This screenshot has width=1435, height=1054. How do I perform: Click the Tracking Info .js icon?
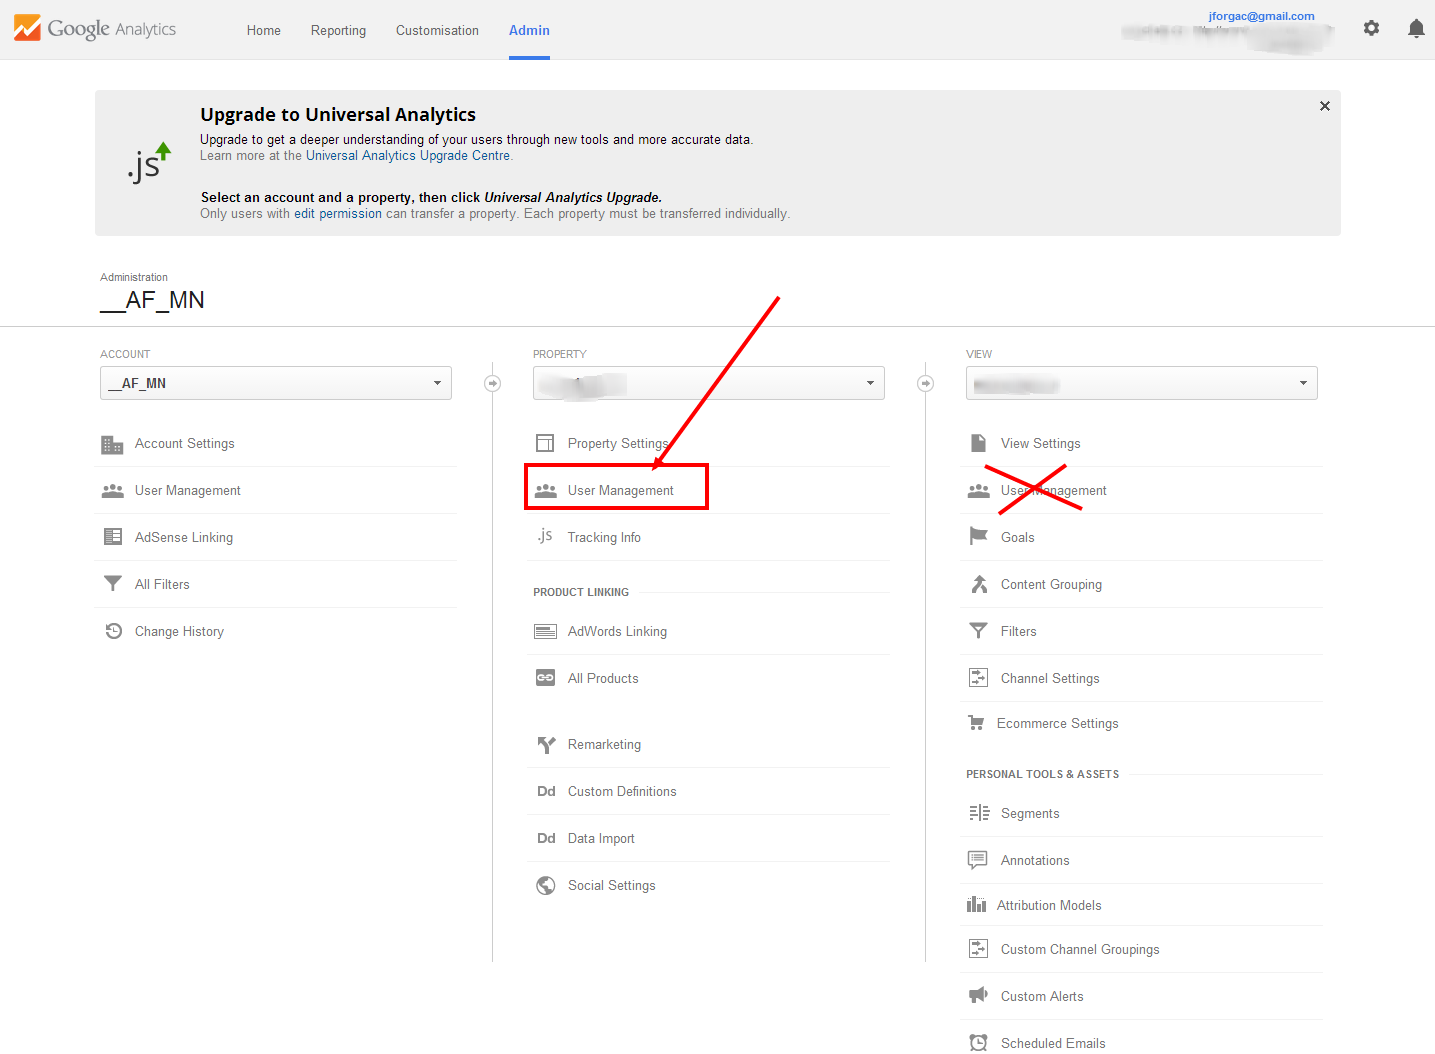(x=544, y=536)
